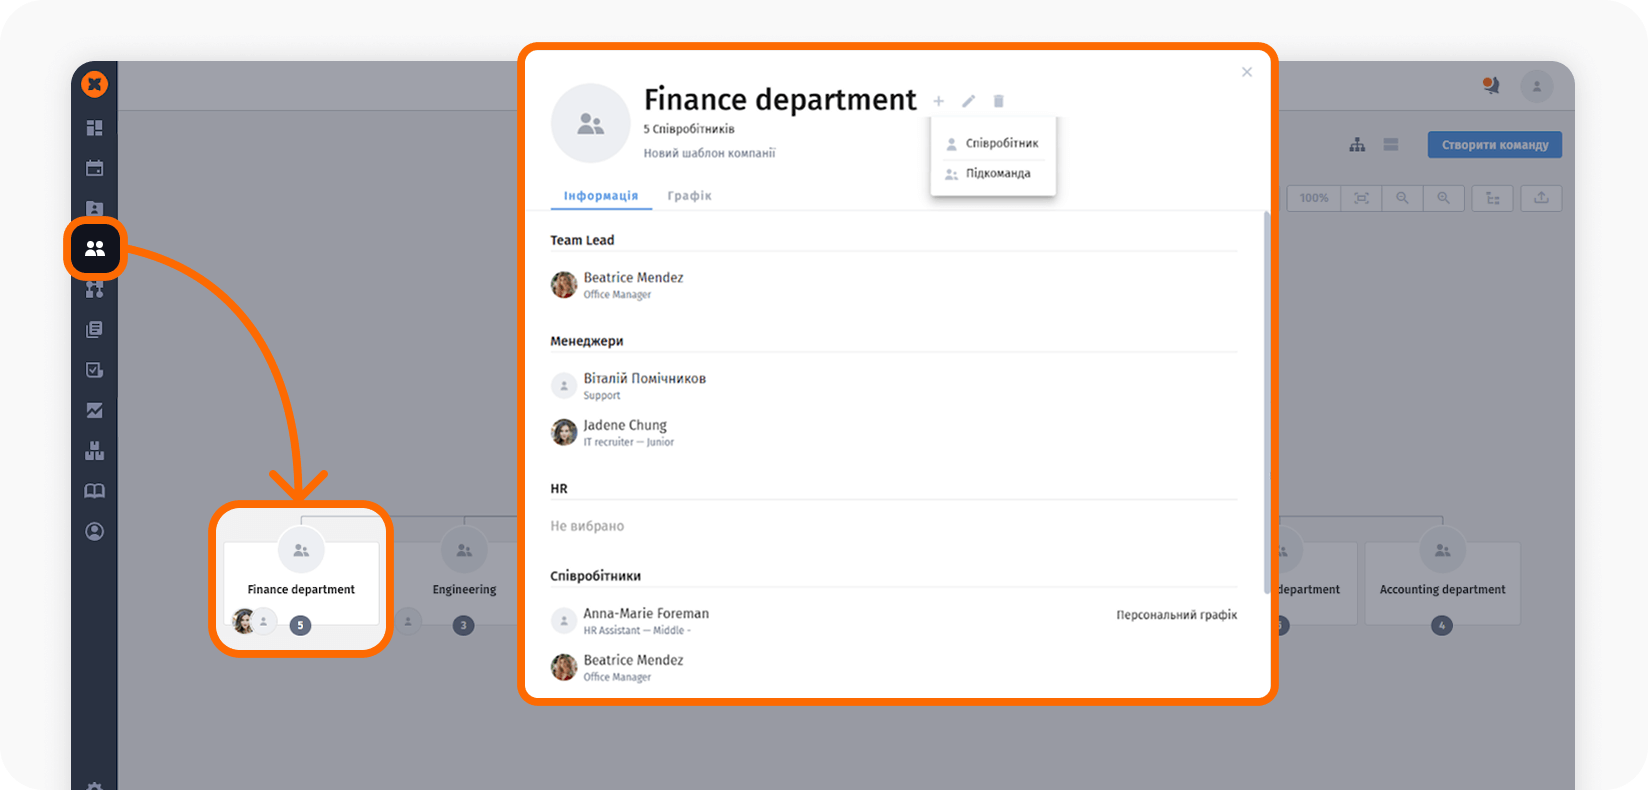1648x790 pixels.
Task: Click the notification bell icon
Action: click(x=1491, y=86)
